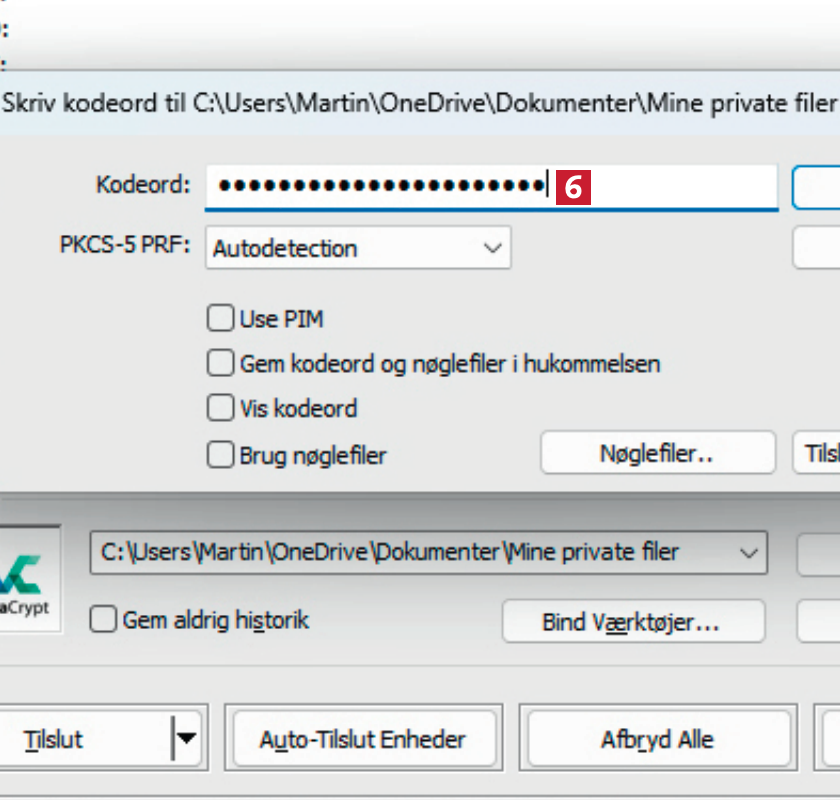The height and width of the screenshot is (800, 840).
Task: Check the Brug nøglefiler option
Action: pos(219,455)
